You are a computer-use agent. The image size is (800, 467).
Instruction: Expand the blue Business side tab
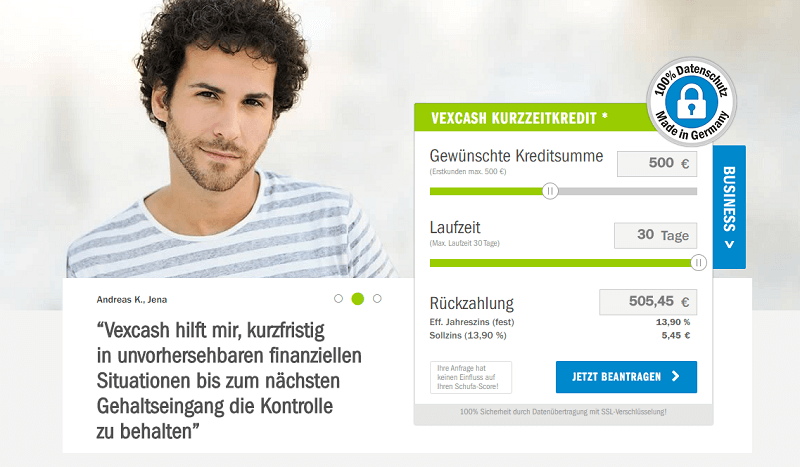729,207
